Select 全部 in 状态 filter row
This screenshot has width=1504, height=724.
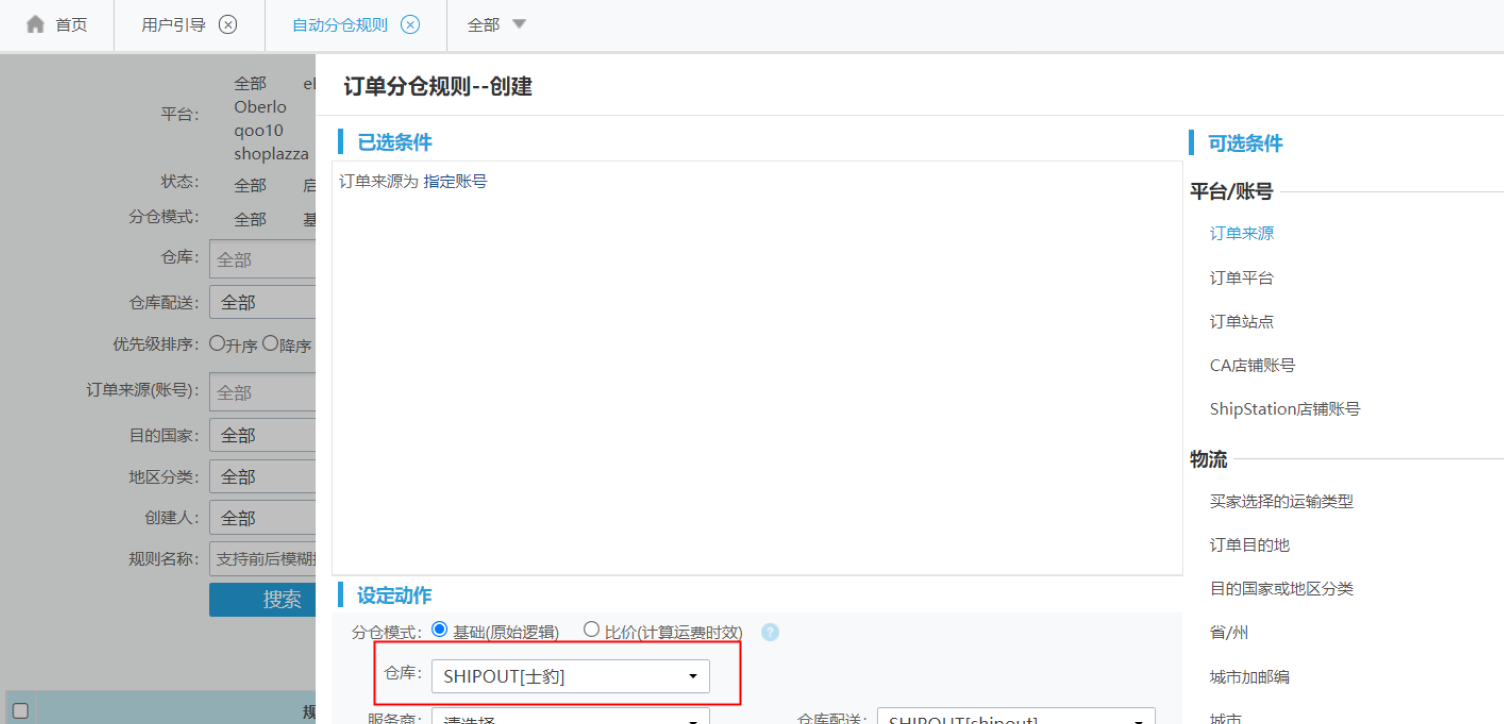[250, 186]
